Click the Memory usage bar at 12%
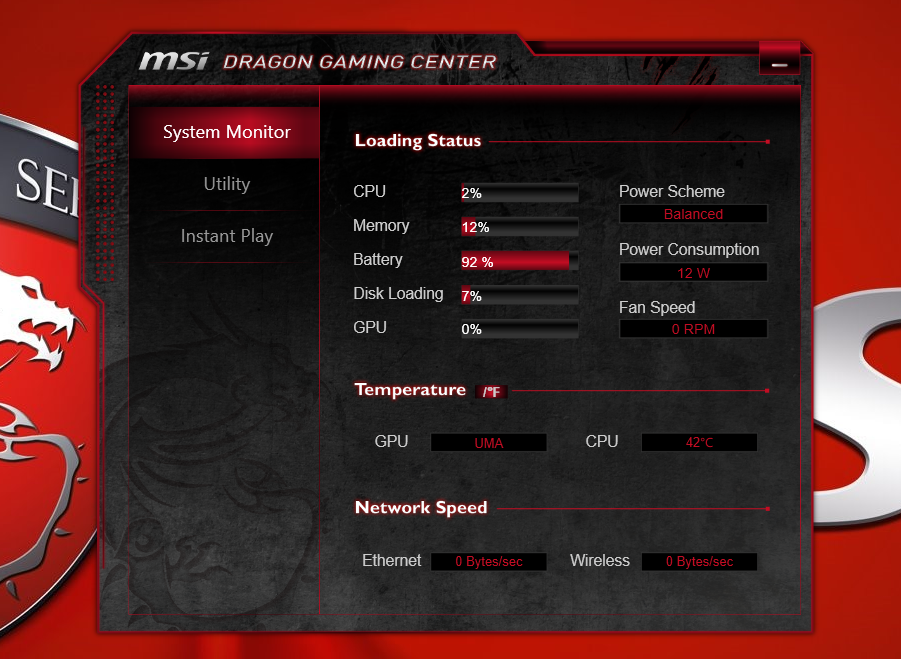The height and width of the screenshot is (659, 901). coord(519,227)
